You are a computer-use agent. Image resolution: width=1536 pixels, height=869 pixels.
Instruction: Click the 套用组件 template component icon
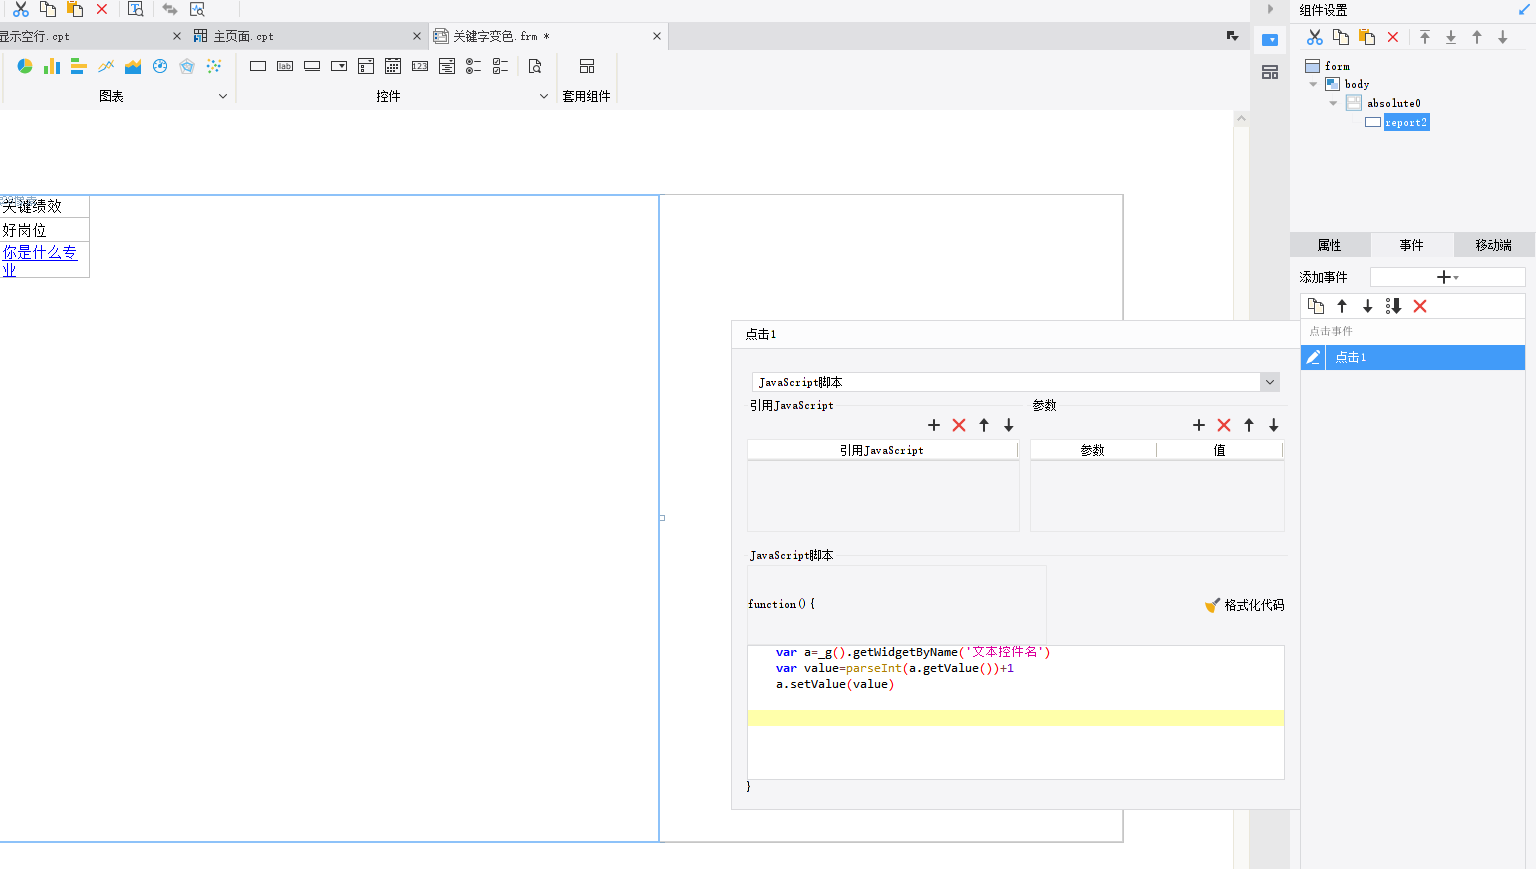point(587,66)
